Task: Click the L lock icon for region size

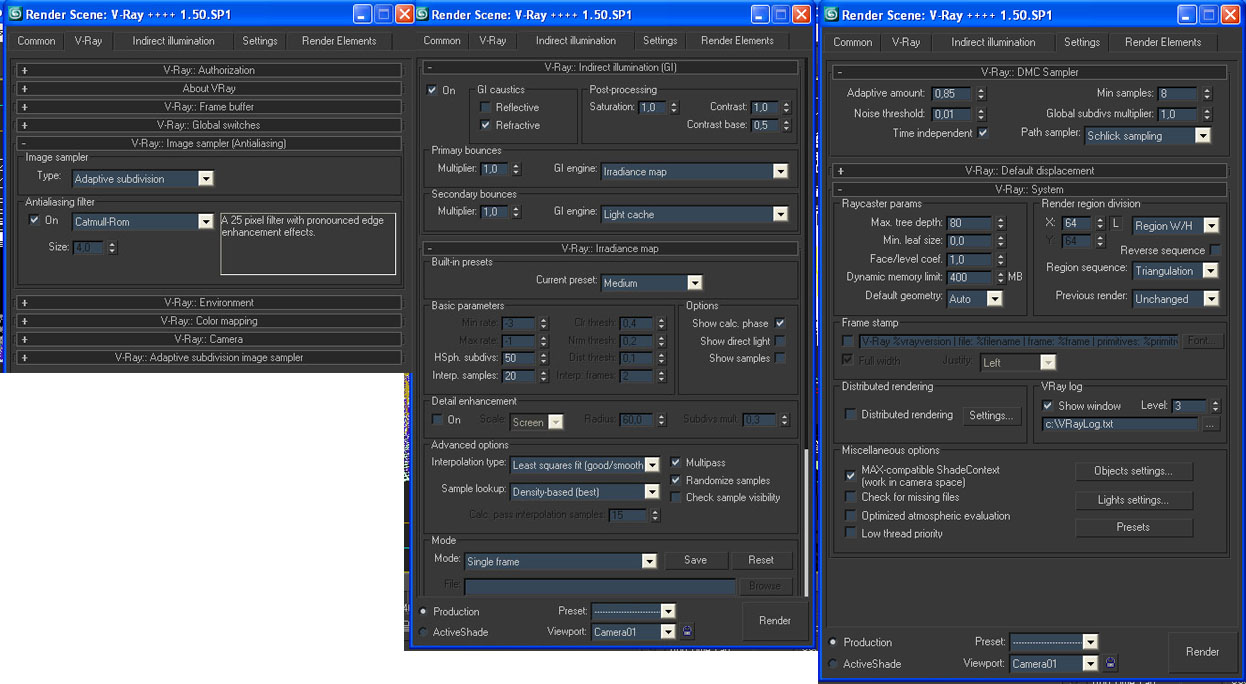Action: click(1116, 225)
